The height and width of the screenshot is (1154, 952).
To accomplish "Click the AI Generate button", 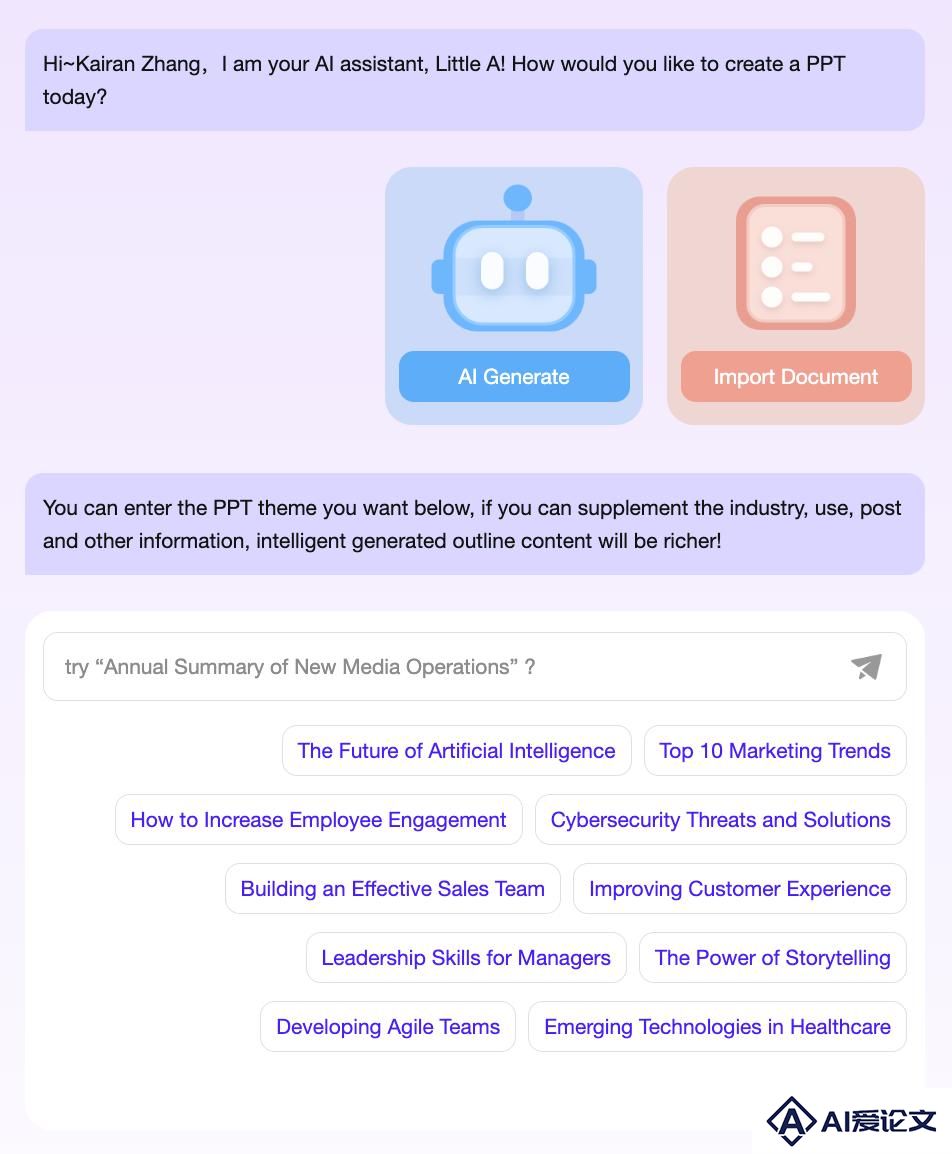I will click(x=514, y=377).
